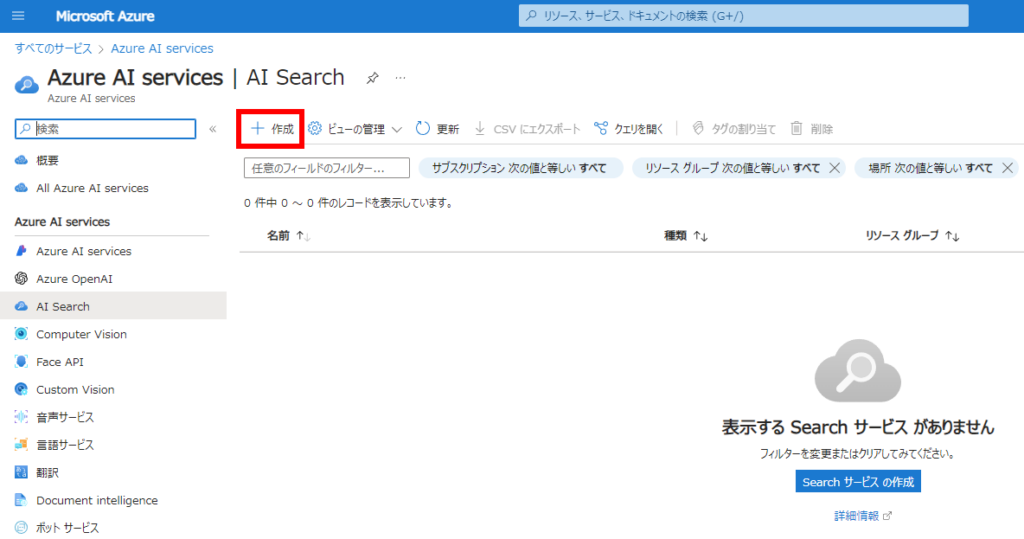Click the 更新 refresh icon
1024x539 pixels.
[423, 128]
